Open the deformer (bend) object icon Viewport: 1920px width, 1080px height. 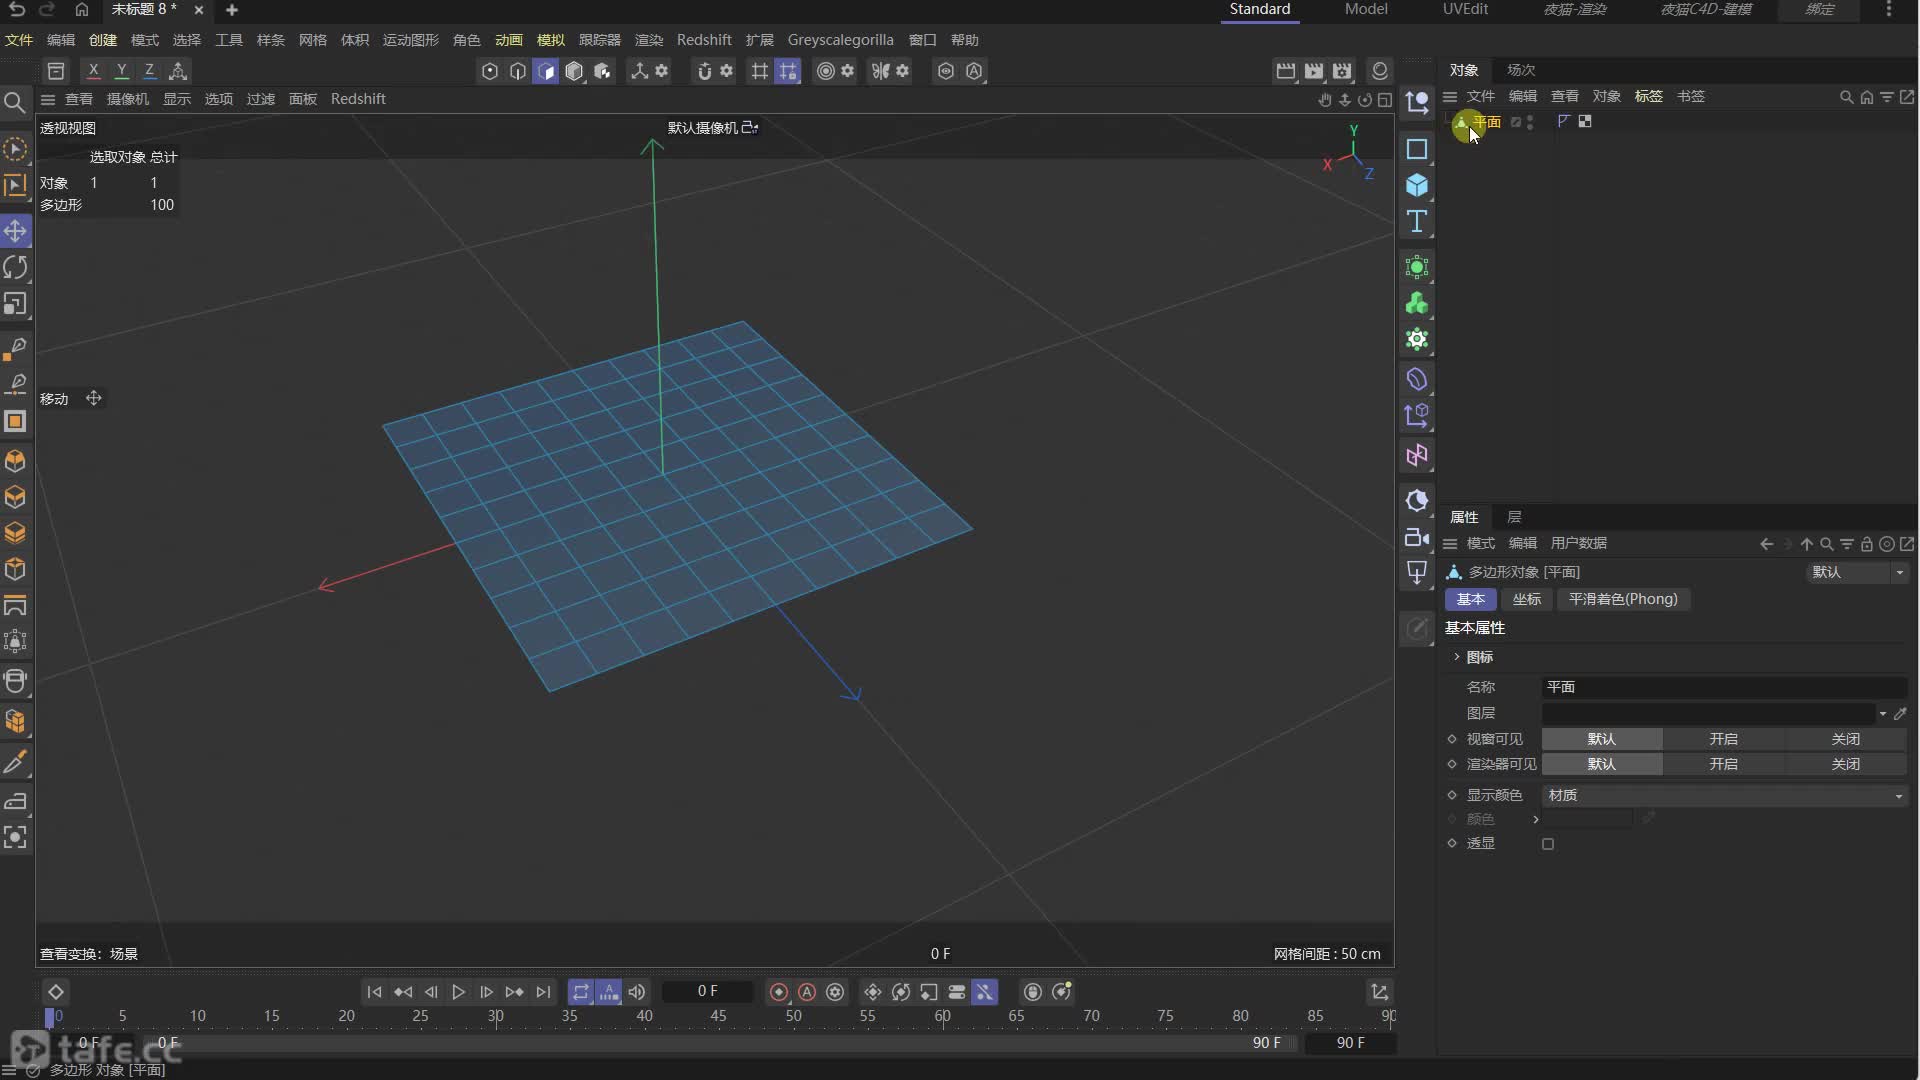coord(1417,379)
